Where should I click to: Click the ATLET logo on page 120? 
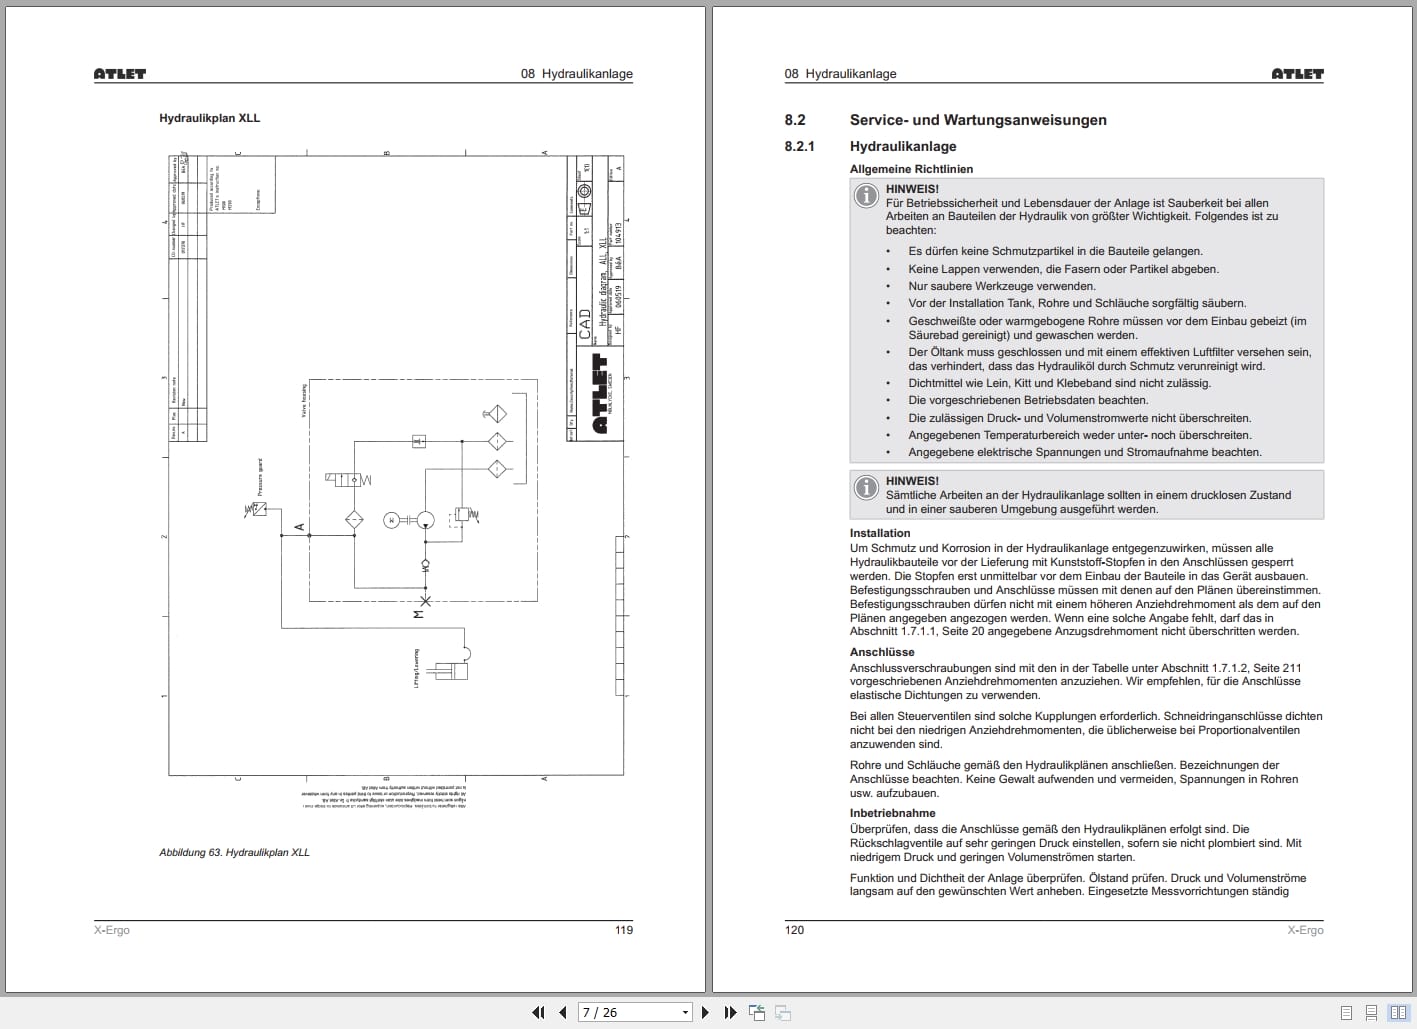[1296, 72]
